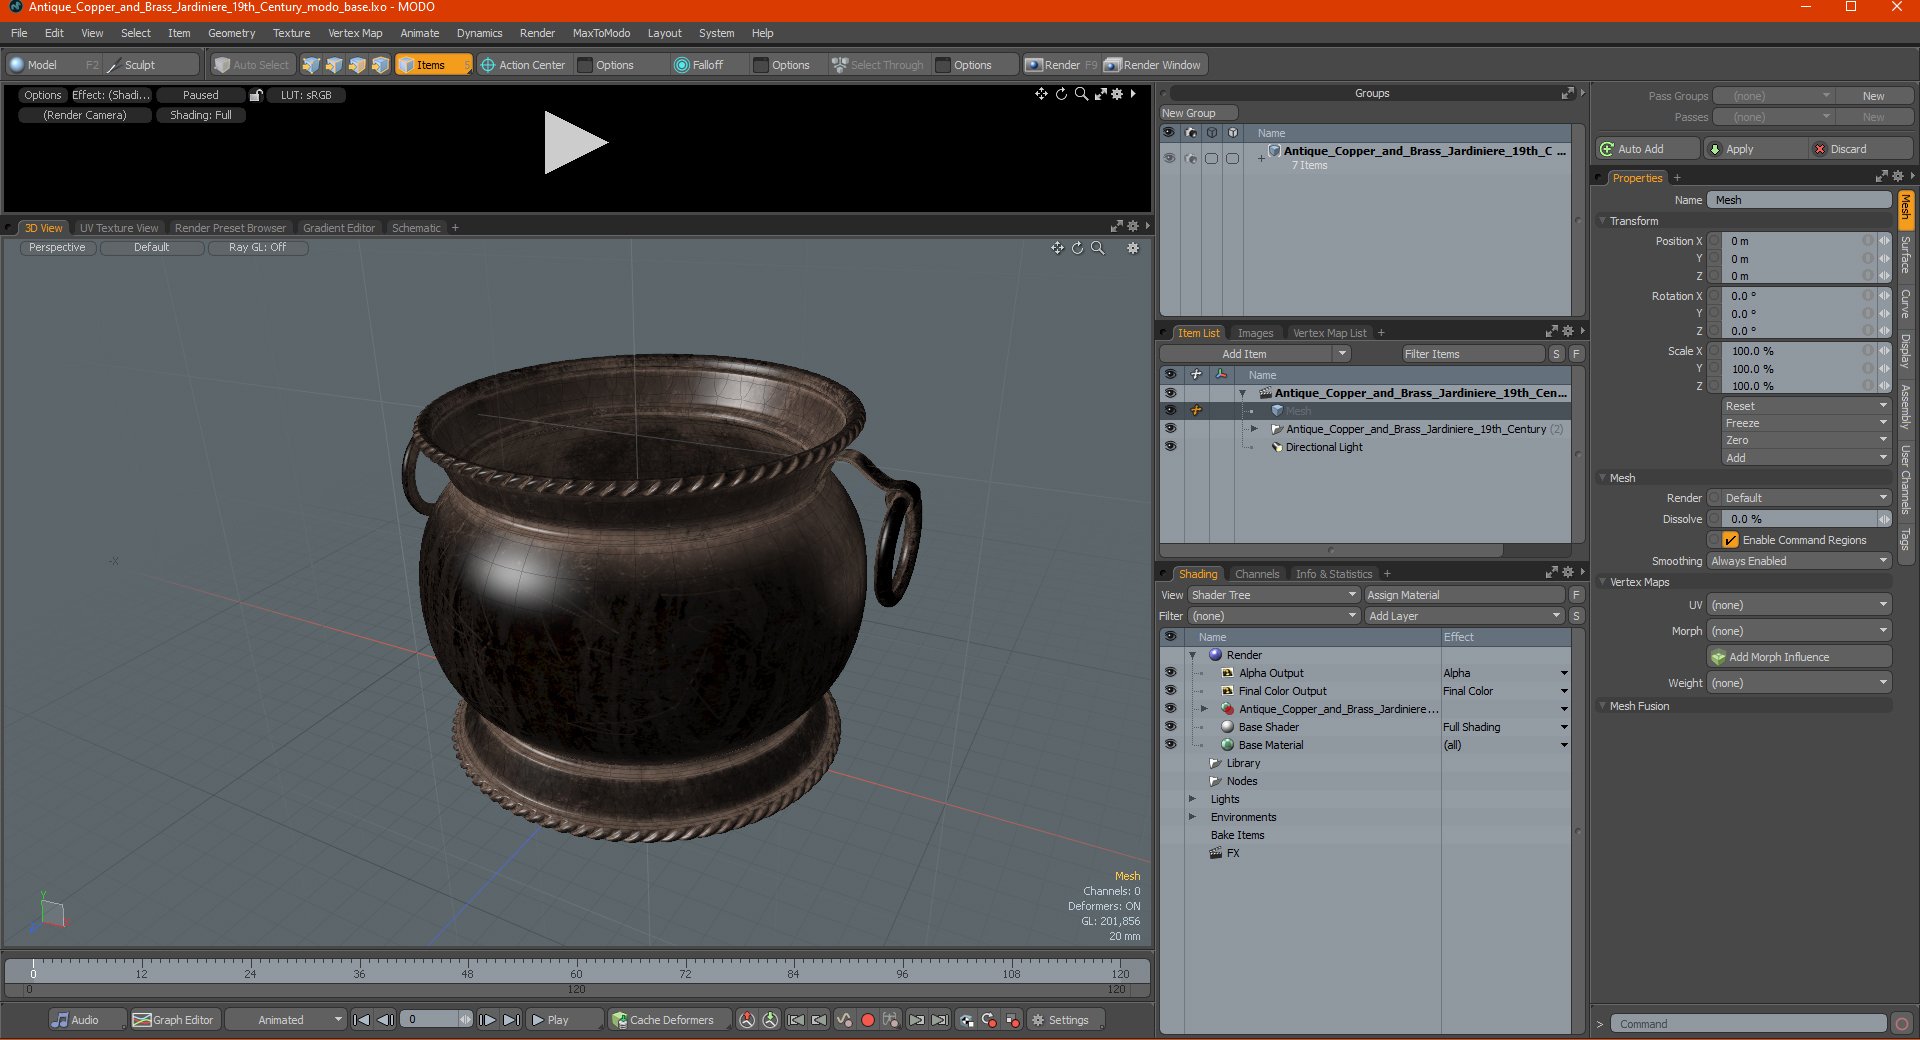Activate the Items selection mode

coord(433,65)
